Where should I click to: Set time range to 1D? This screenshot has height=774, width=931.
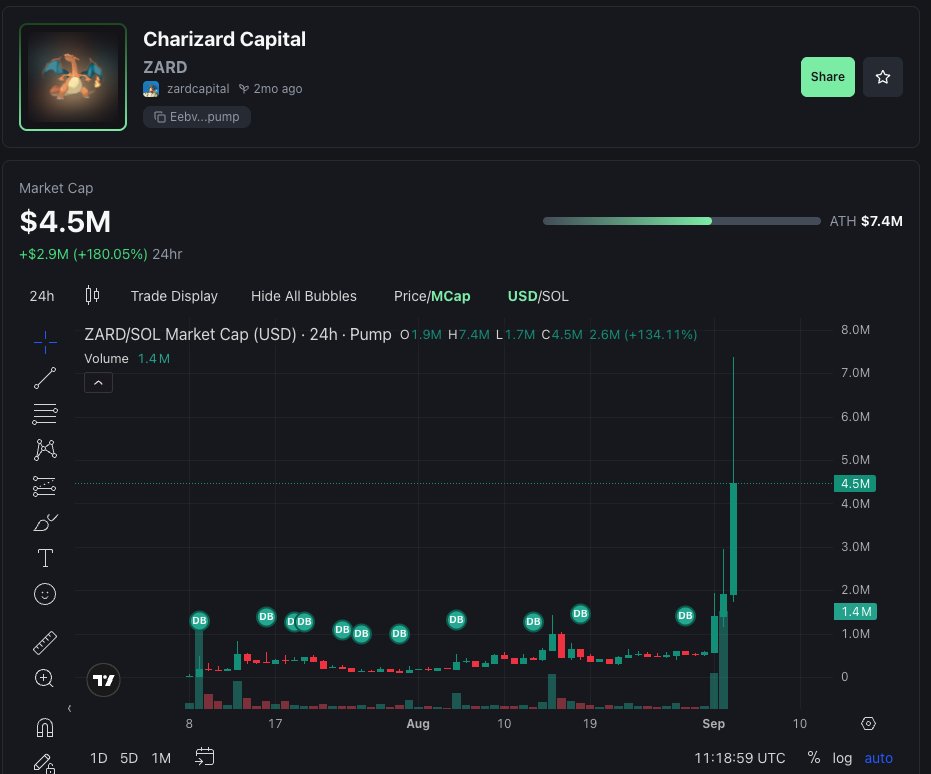coord(99,758)
